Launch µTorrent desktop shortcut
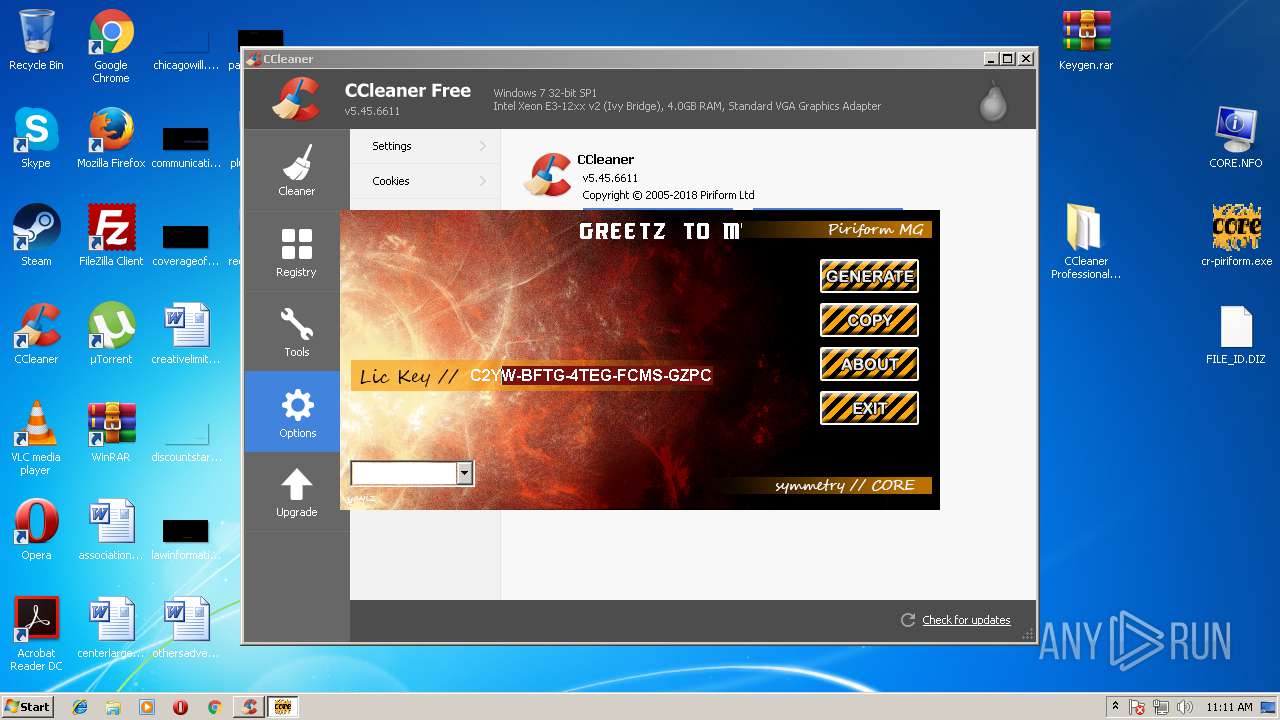1280x720 pixels. [x=111, y=335]
